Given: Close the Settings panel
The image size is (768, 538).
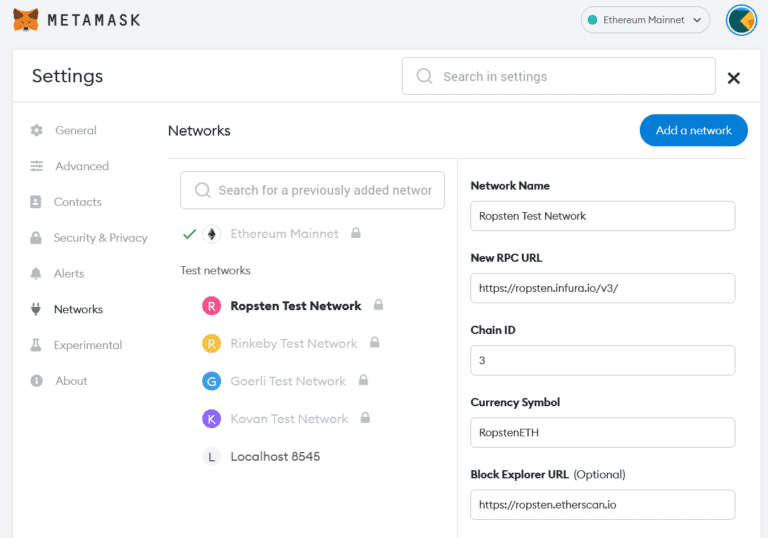Looking at the screenshot, I should coord(733,78).
